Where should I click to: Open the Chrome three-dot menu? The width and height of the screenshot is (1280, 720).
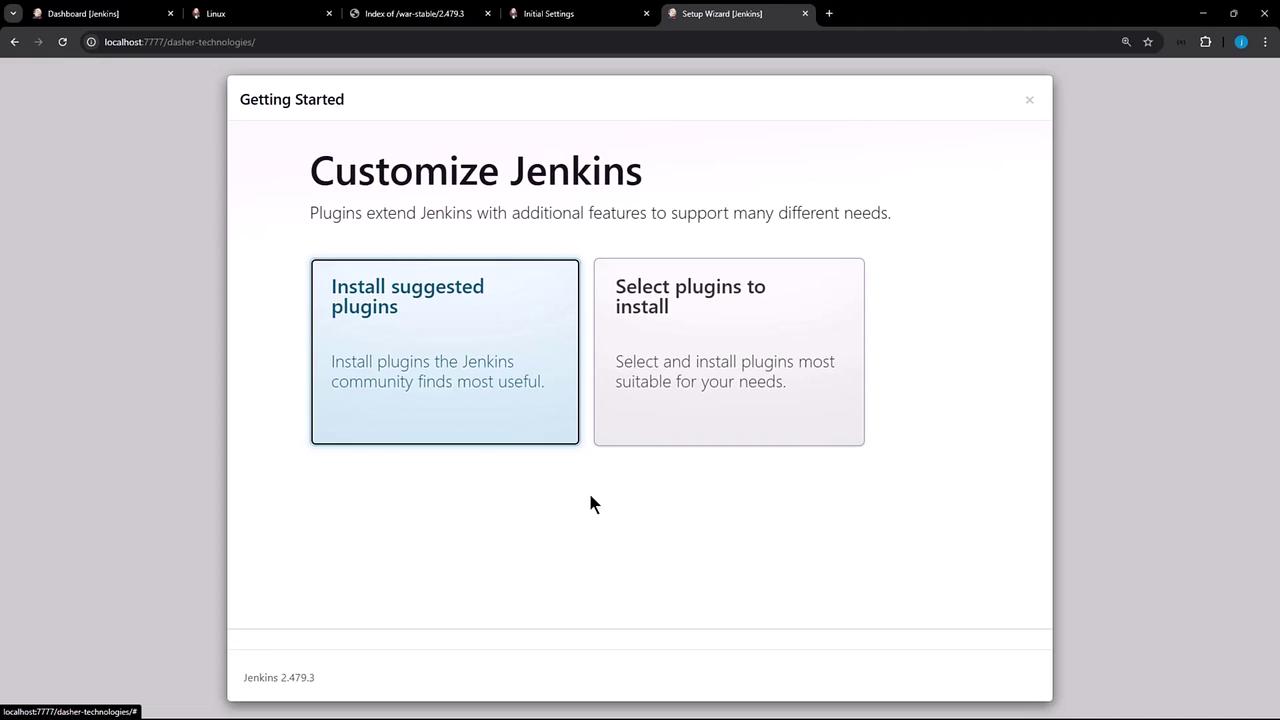[1265, 42]
